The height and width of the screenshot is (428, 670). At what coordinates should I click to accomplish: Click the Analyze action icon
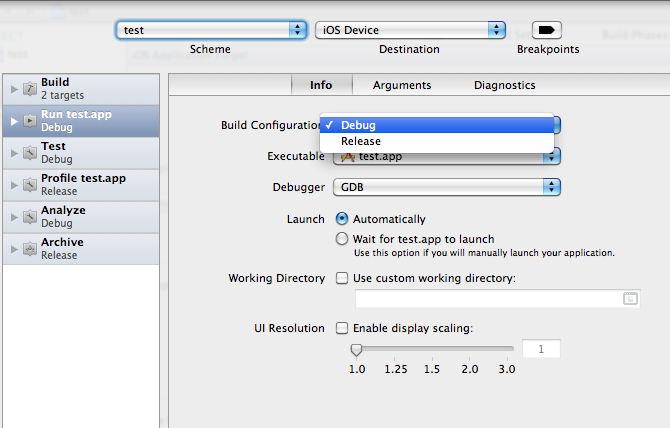tap(29, 217)
